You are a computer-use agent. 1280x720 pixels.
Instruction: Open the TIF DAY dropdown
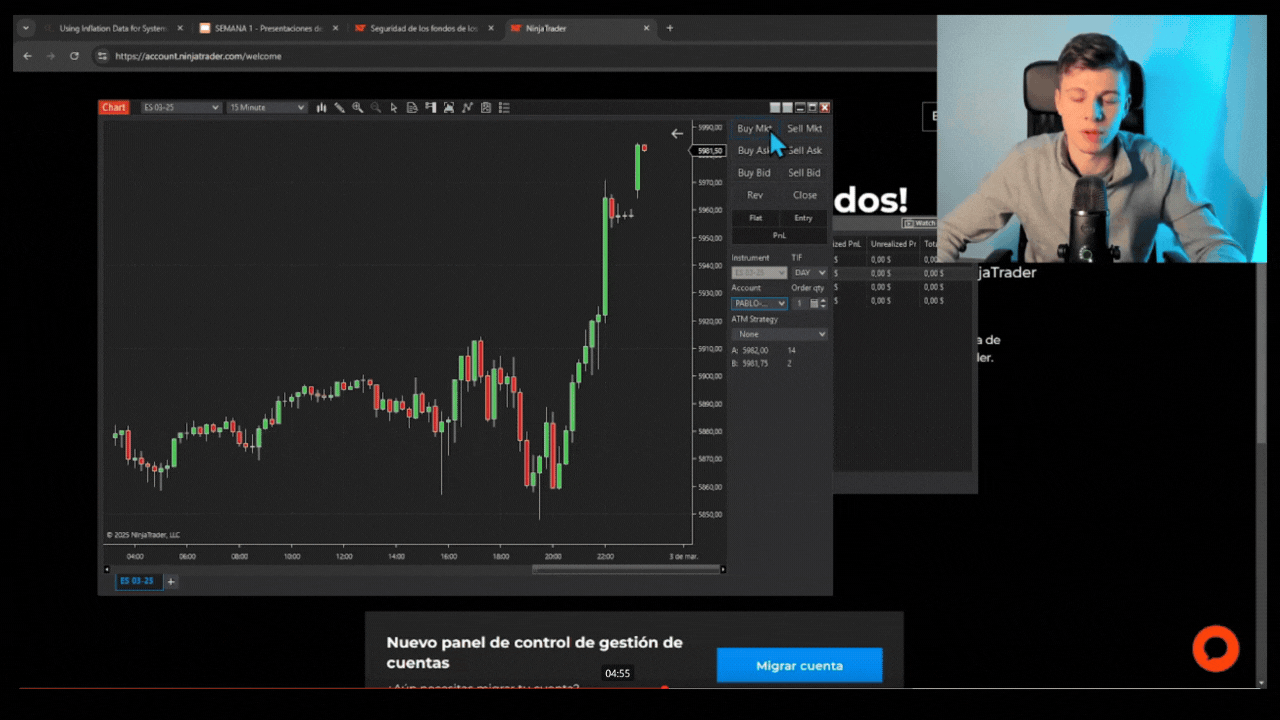coord(810,272)
